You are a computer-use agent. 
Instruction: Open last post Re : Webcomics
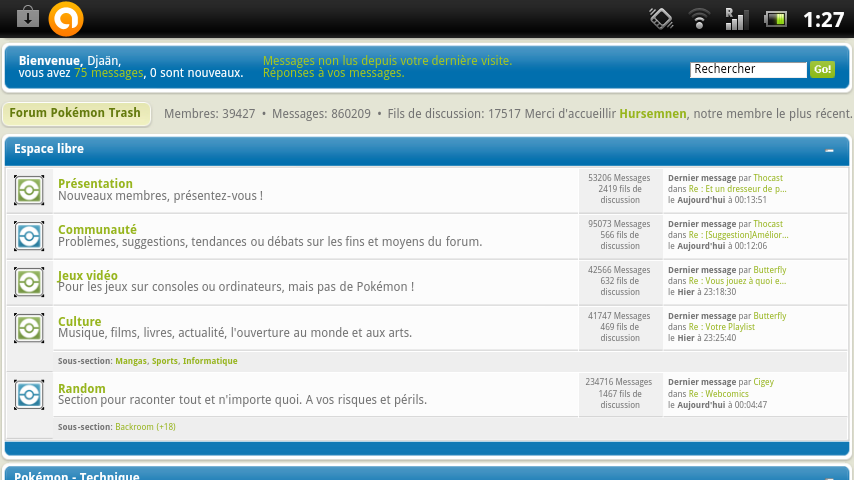pos(718,394)
